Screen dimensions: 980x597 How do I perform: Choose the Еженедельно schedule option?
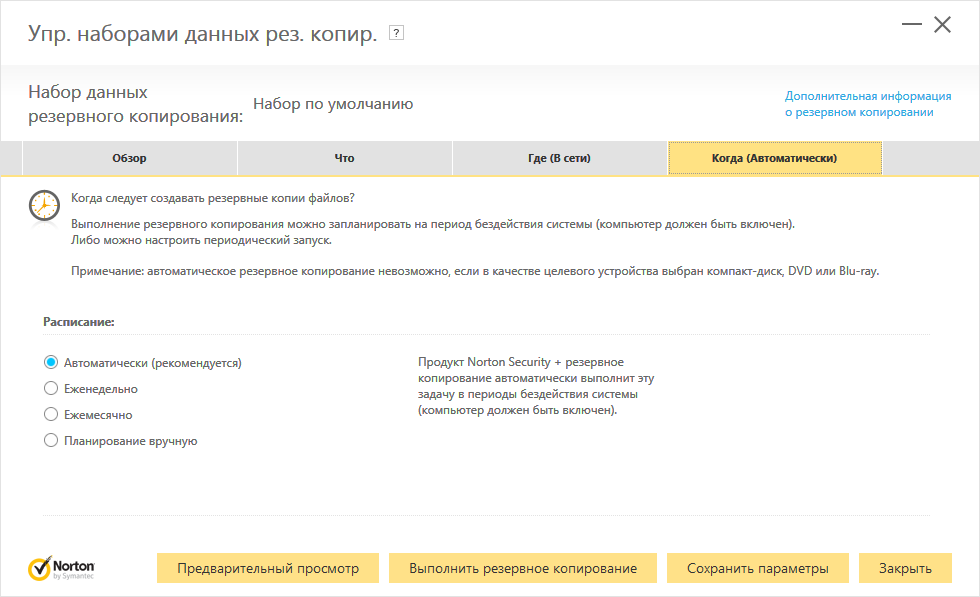pos(51,389)
